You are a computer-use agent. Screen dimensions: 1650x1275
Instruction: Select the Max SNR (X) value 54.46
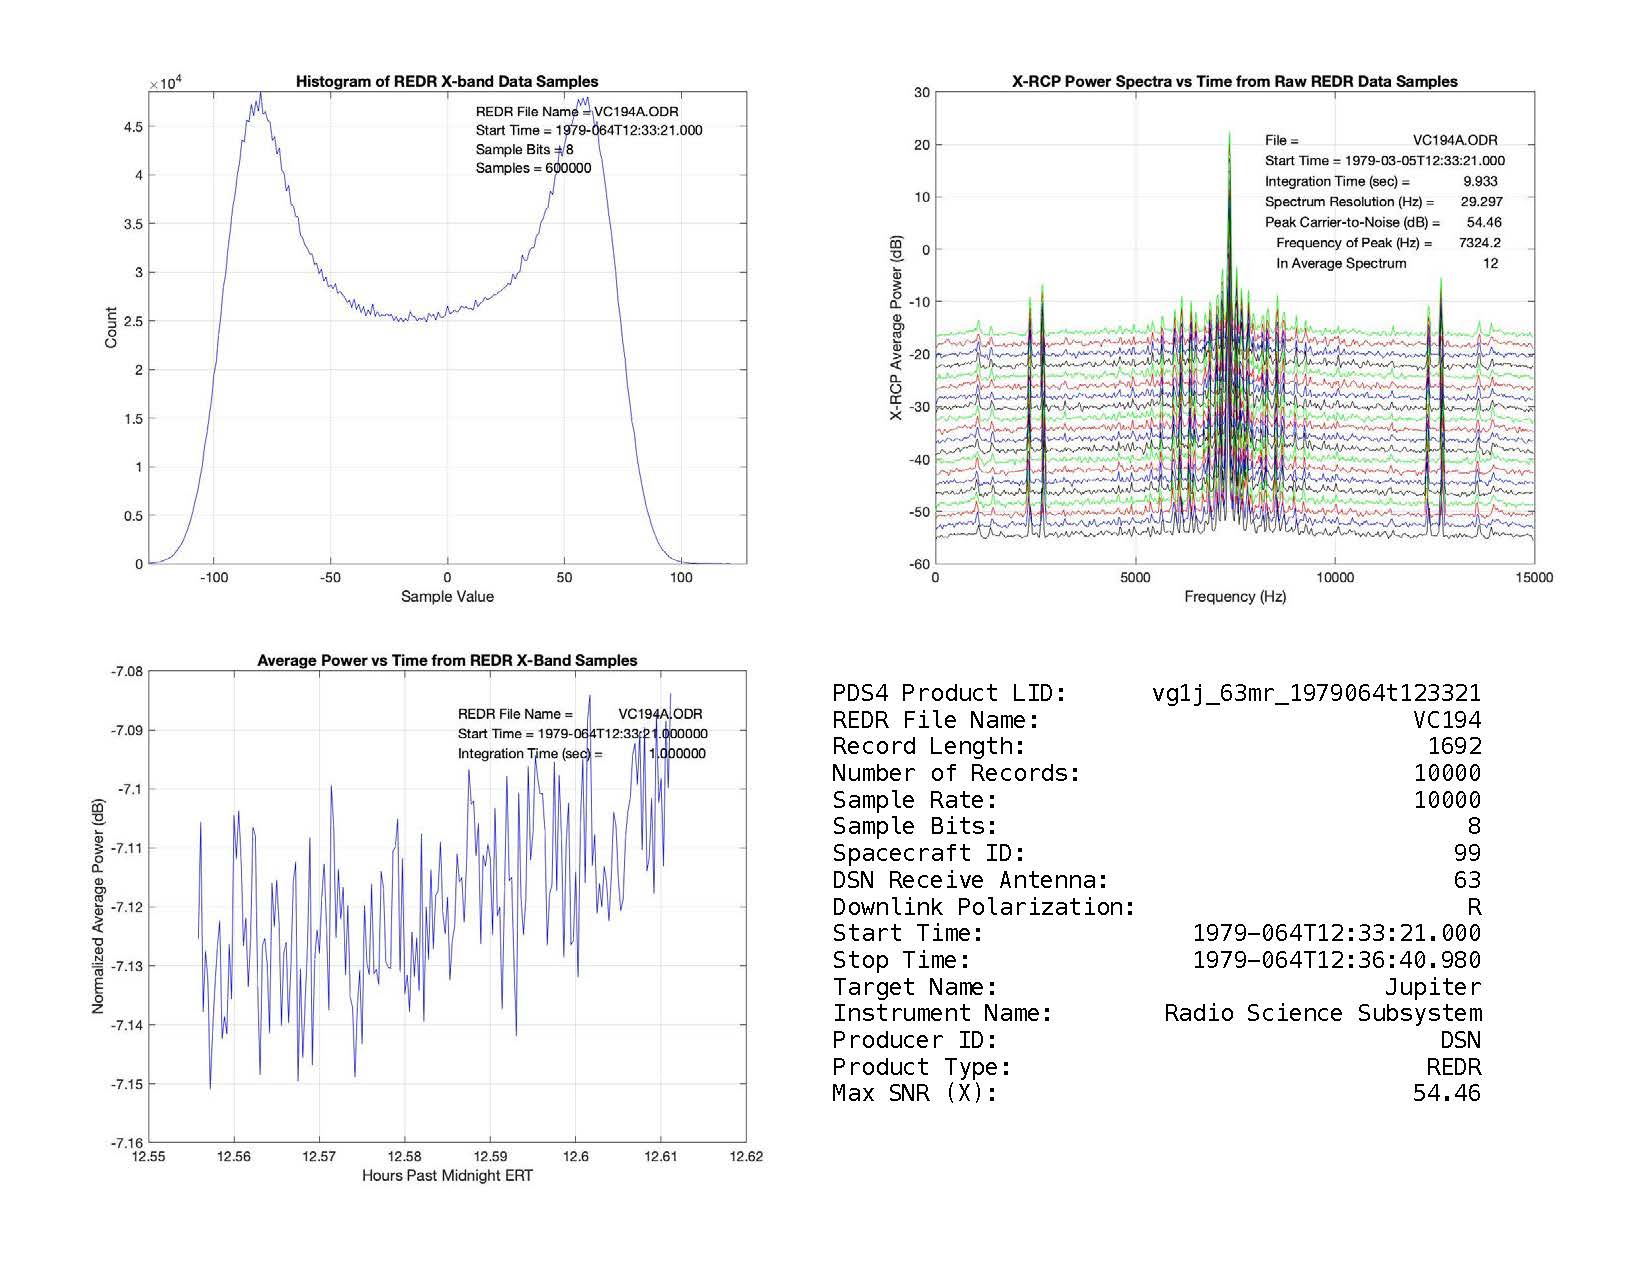point(1446,1093)
